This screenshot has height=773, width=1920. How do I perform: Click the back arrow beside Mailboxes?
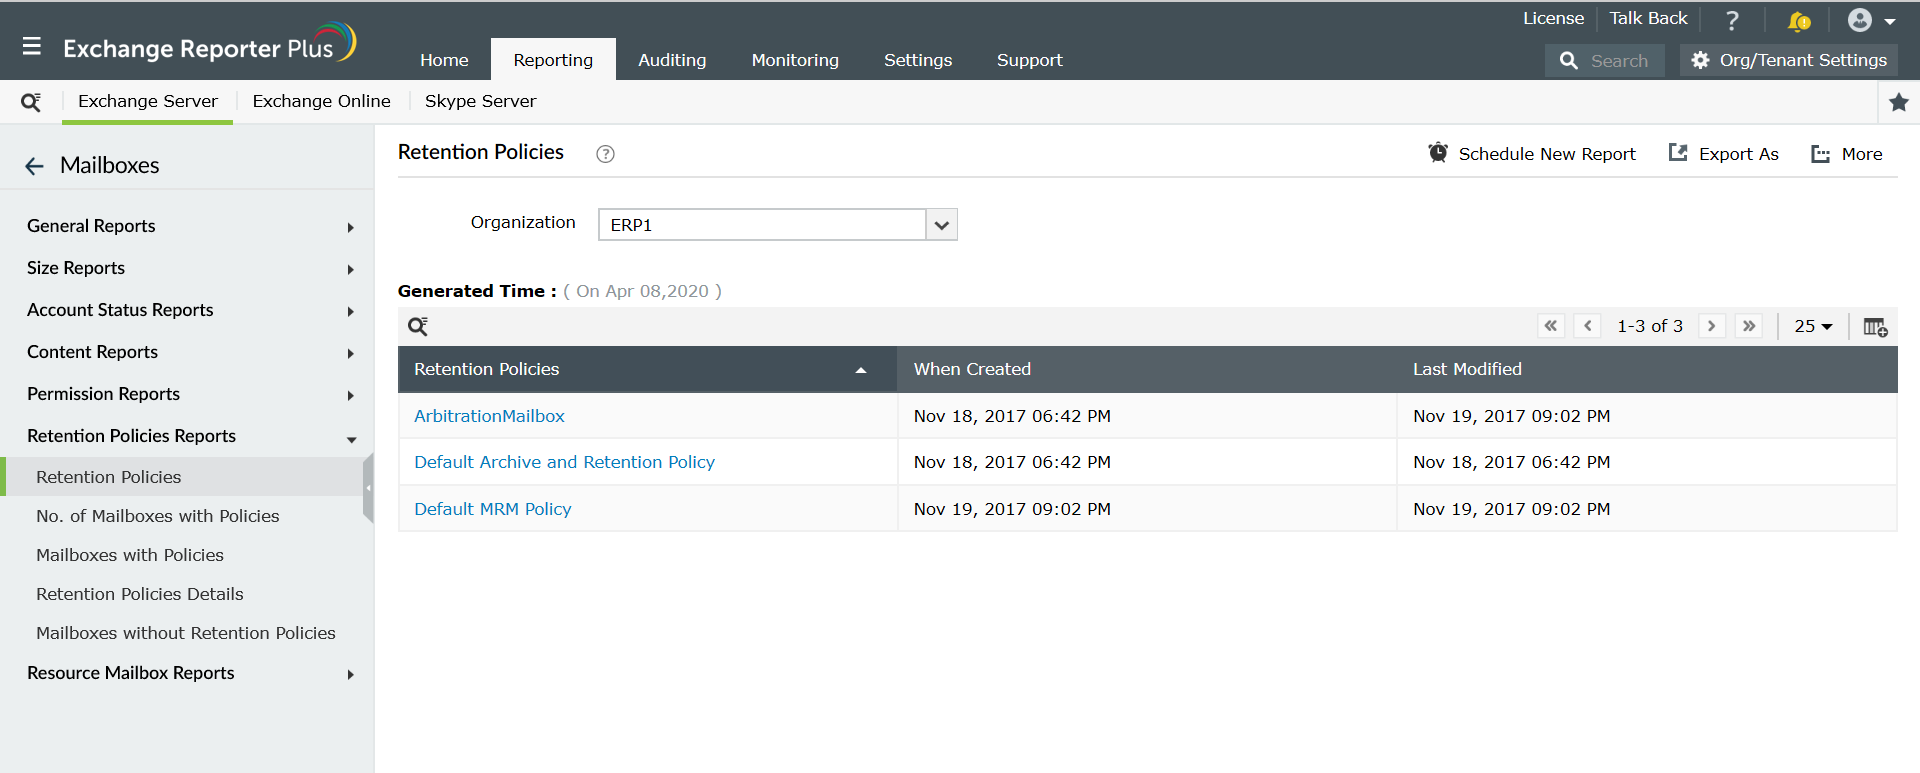pos(35,166)
